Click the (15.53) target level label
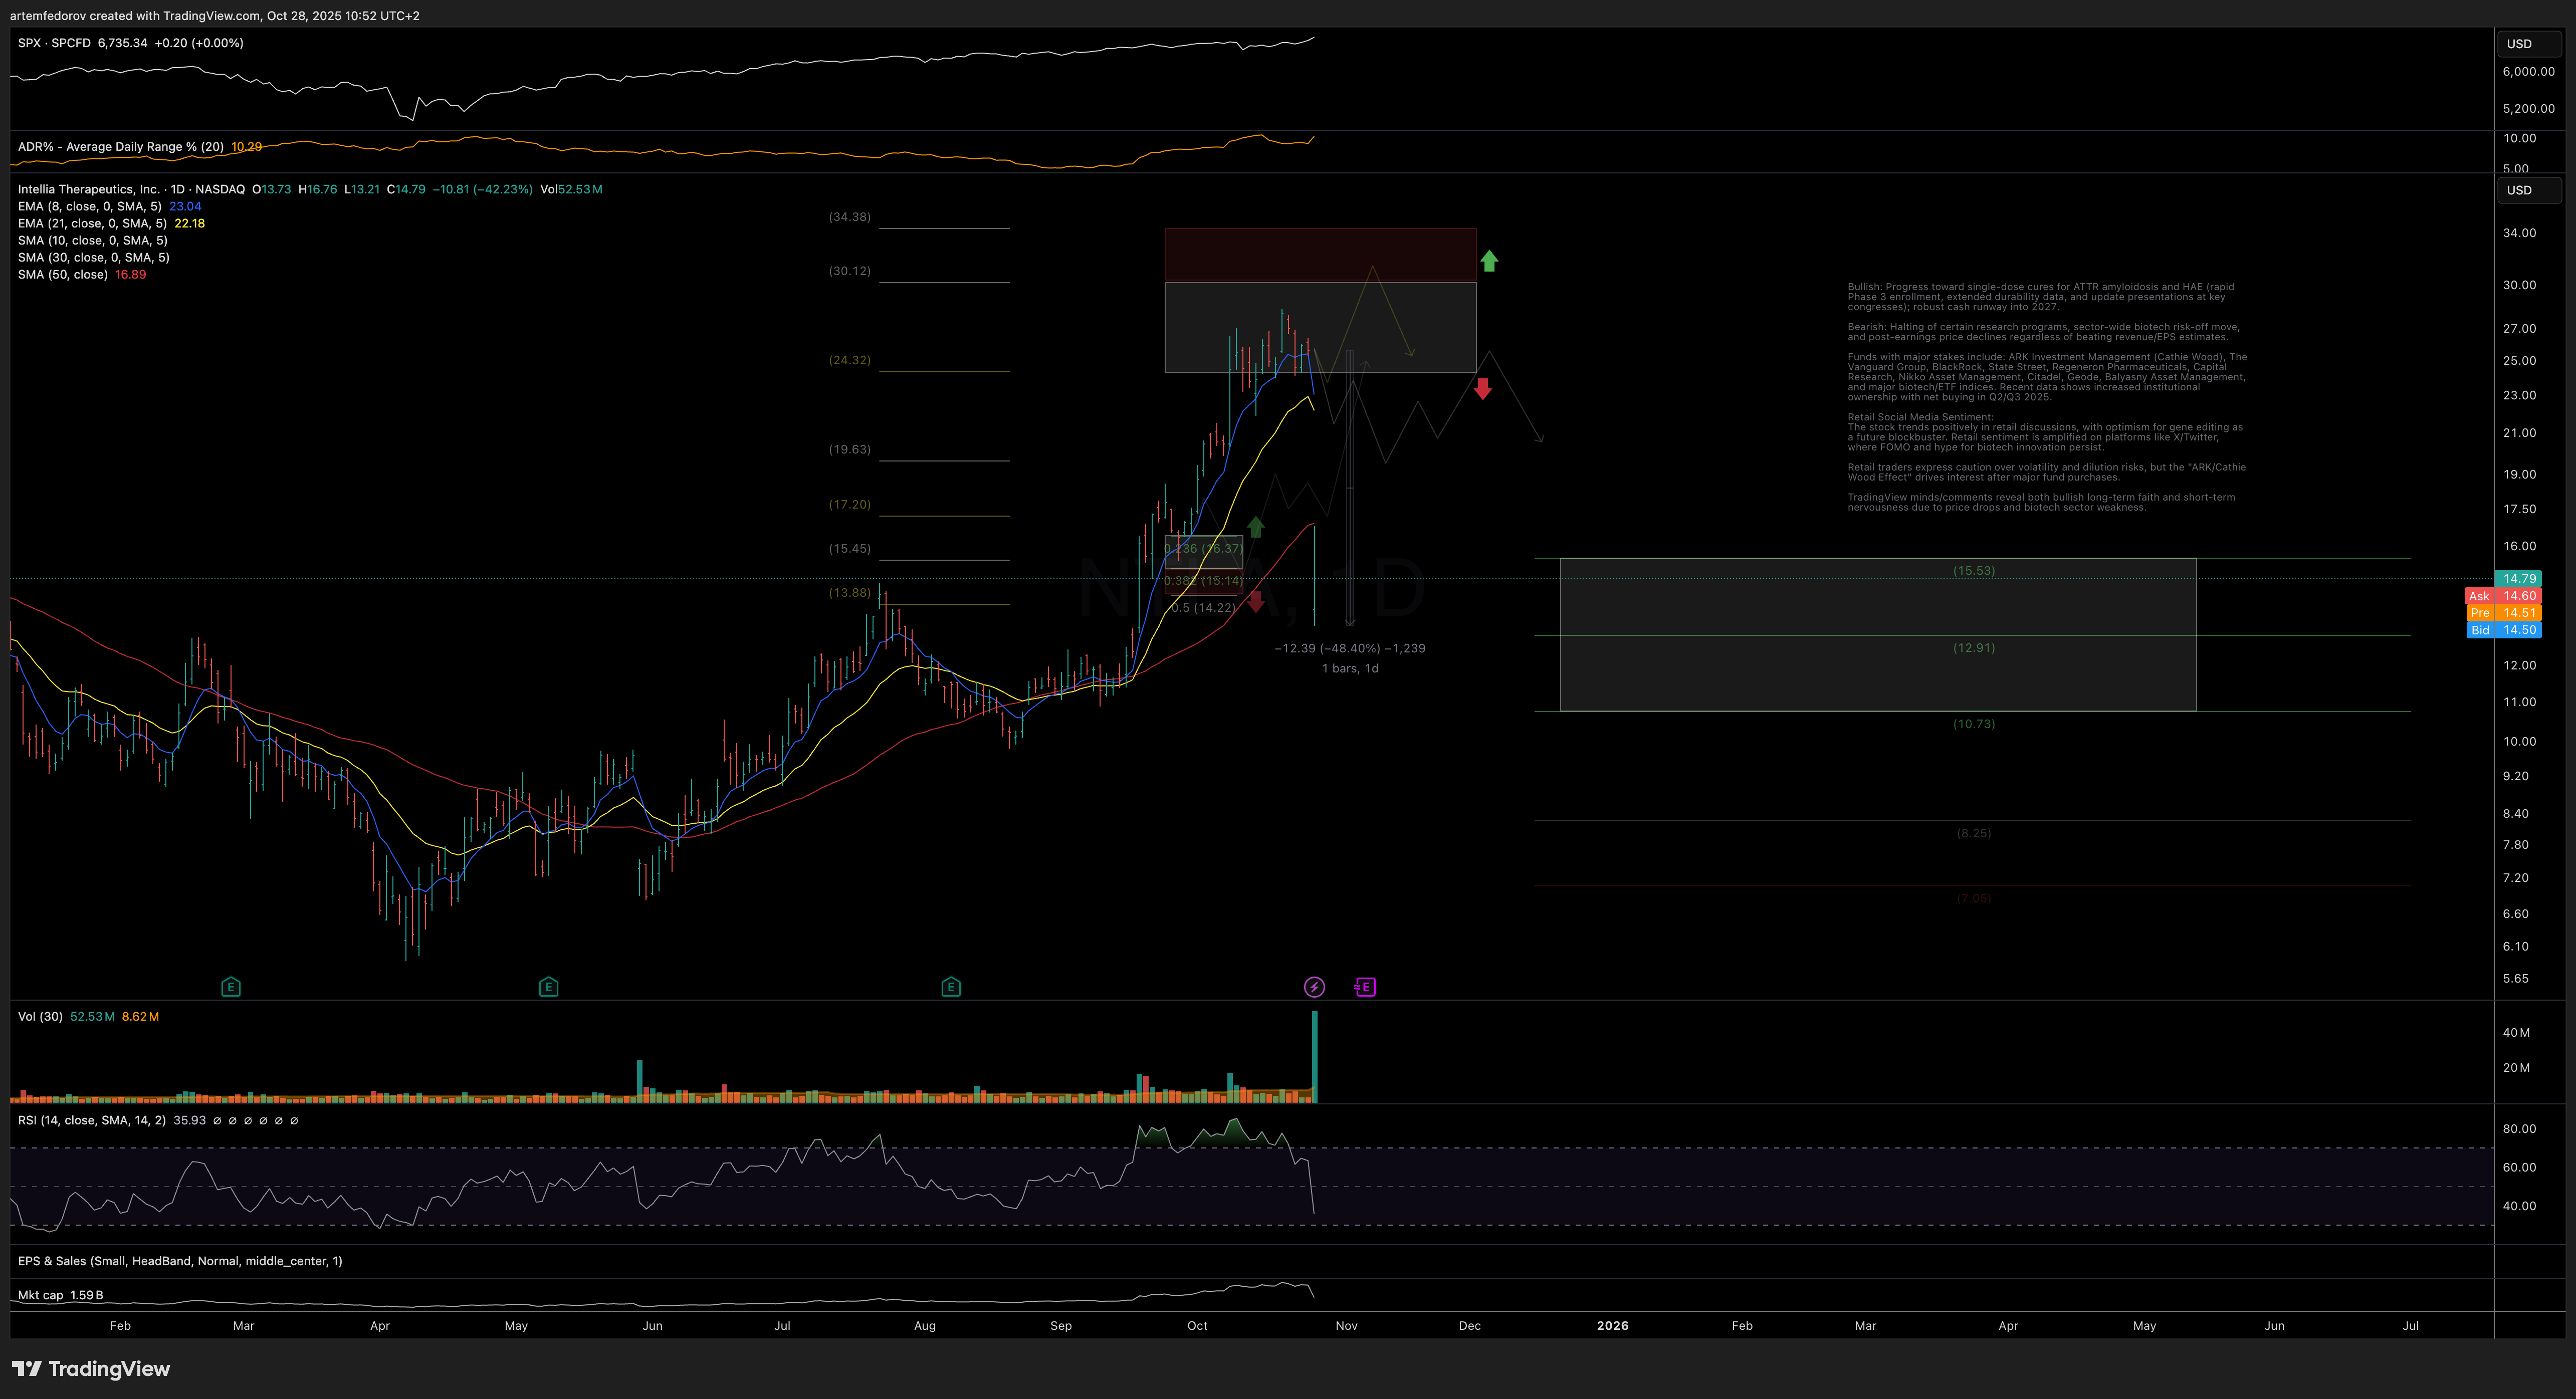The width and height of the screenshot is (2576, 1399). pyautogui.click(x=1974, y=571)
